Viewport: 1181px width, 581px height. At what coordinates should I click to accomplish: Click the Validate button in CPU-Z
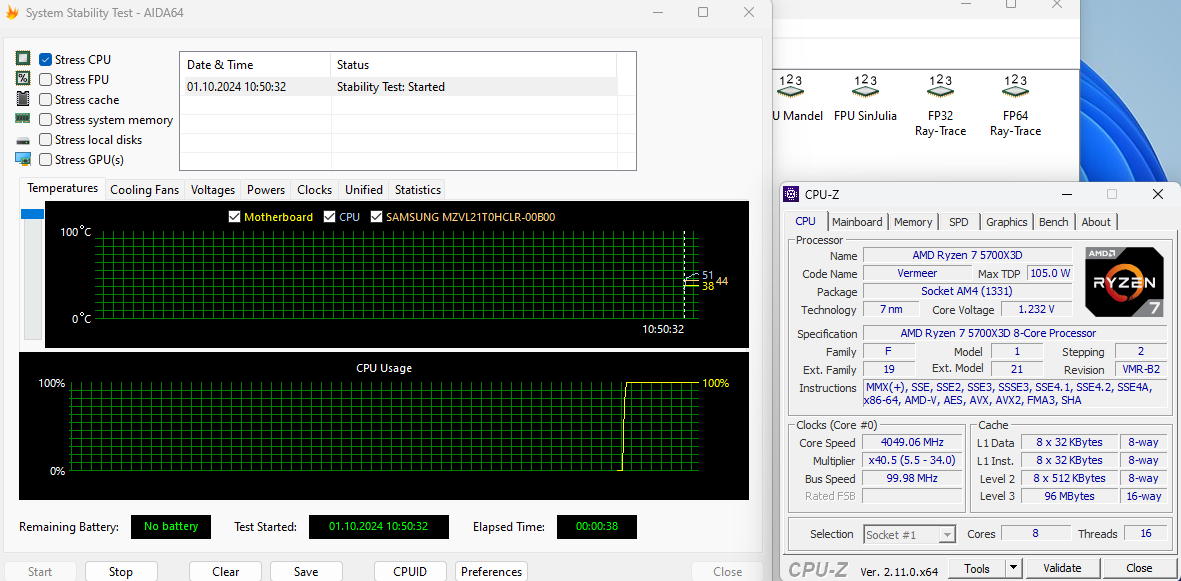(x=1063, y=568)
